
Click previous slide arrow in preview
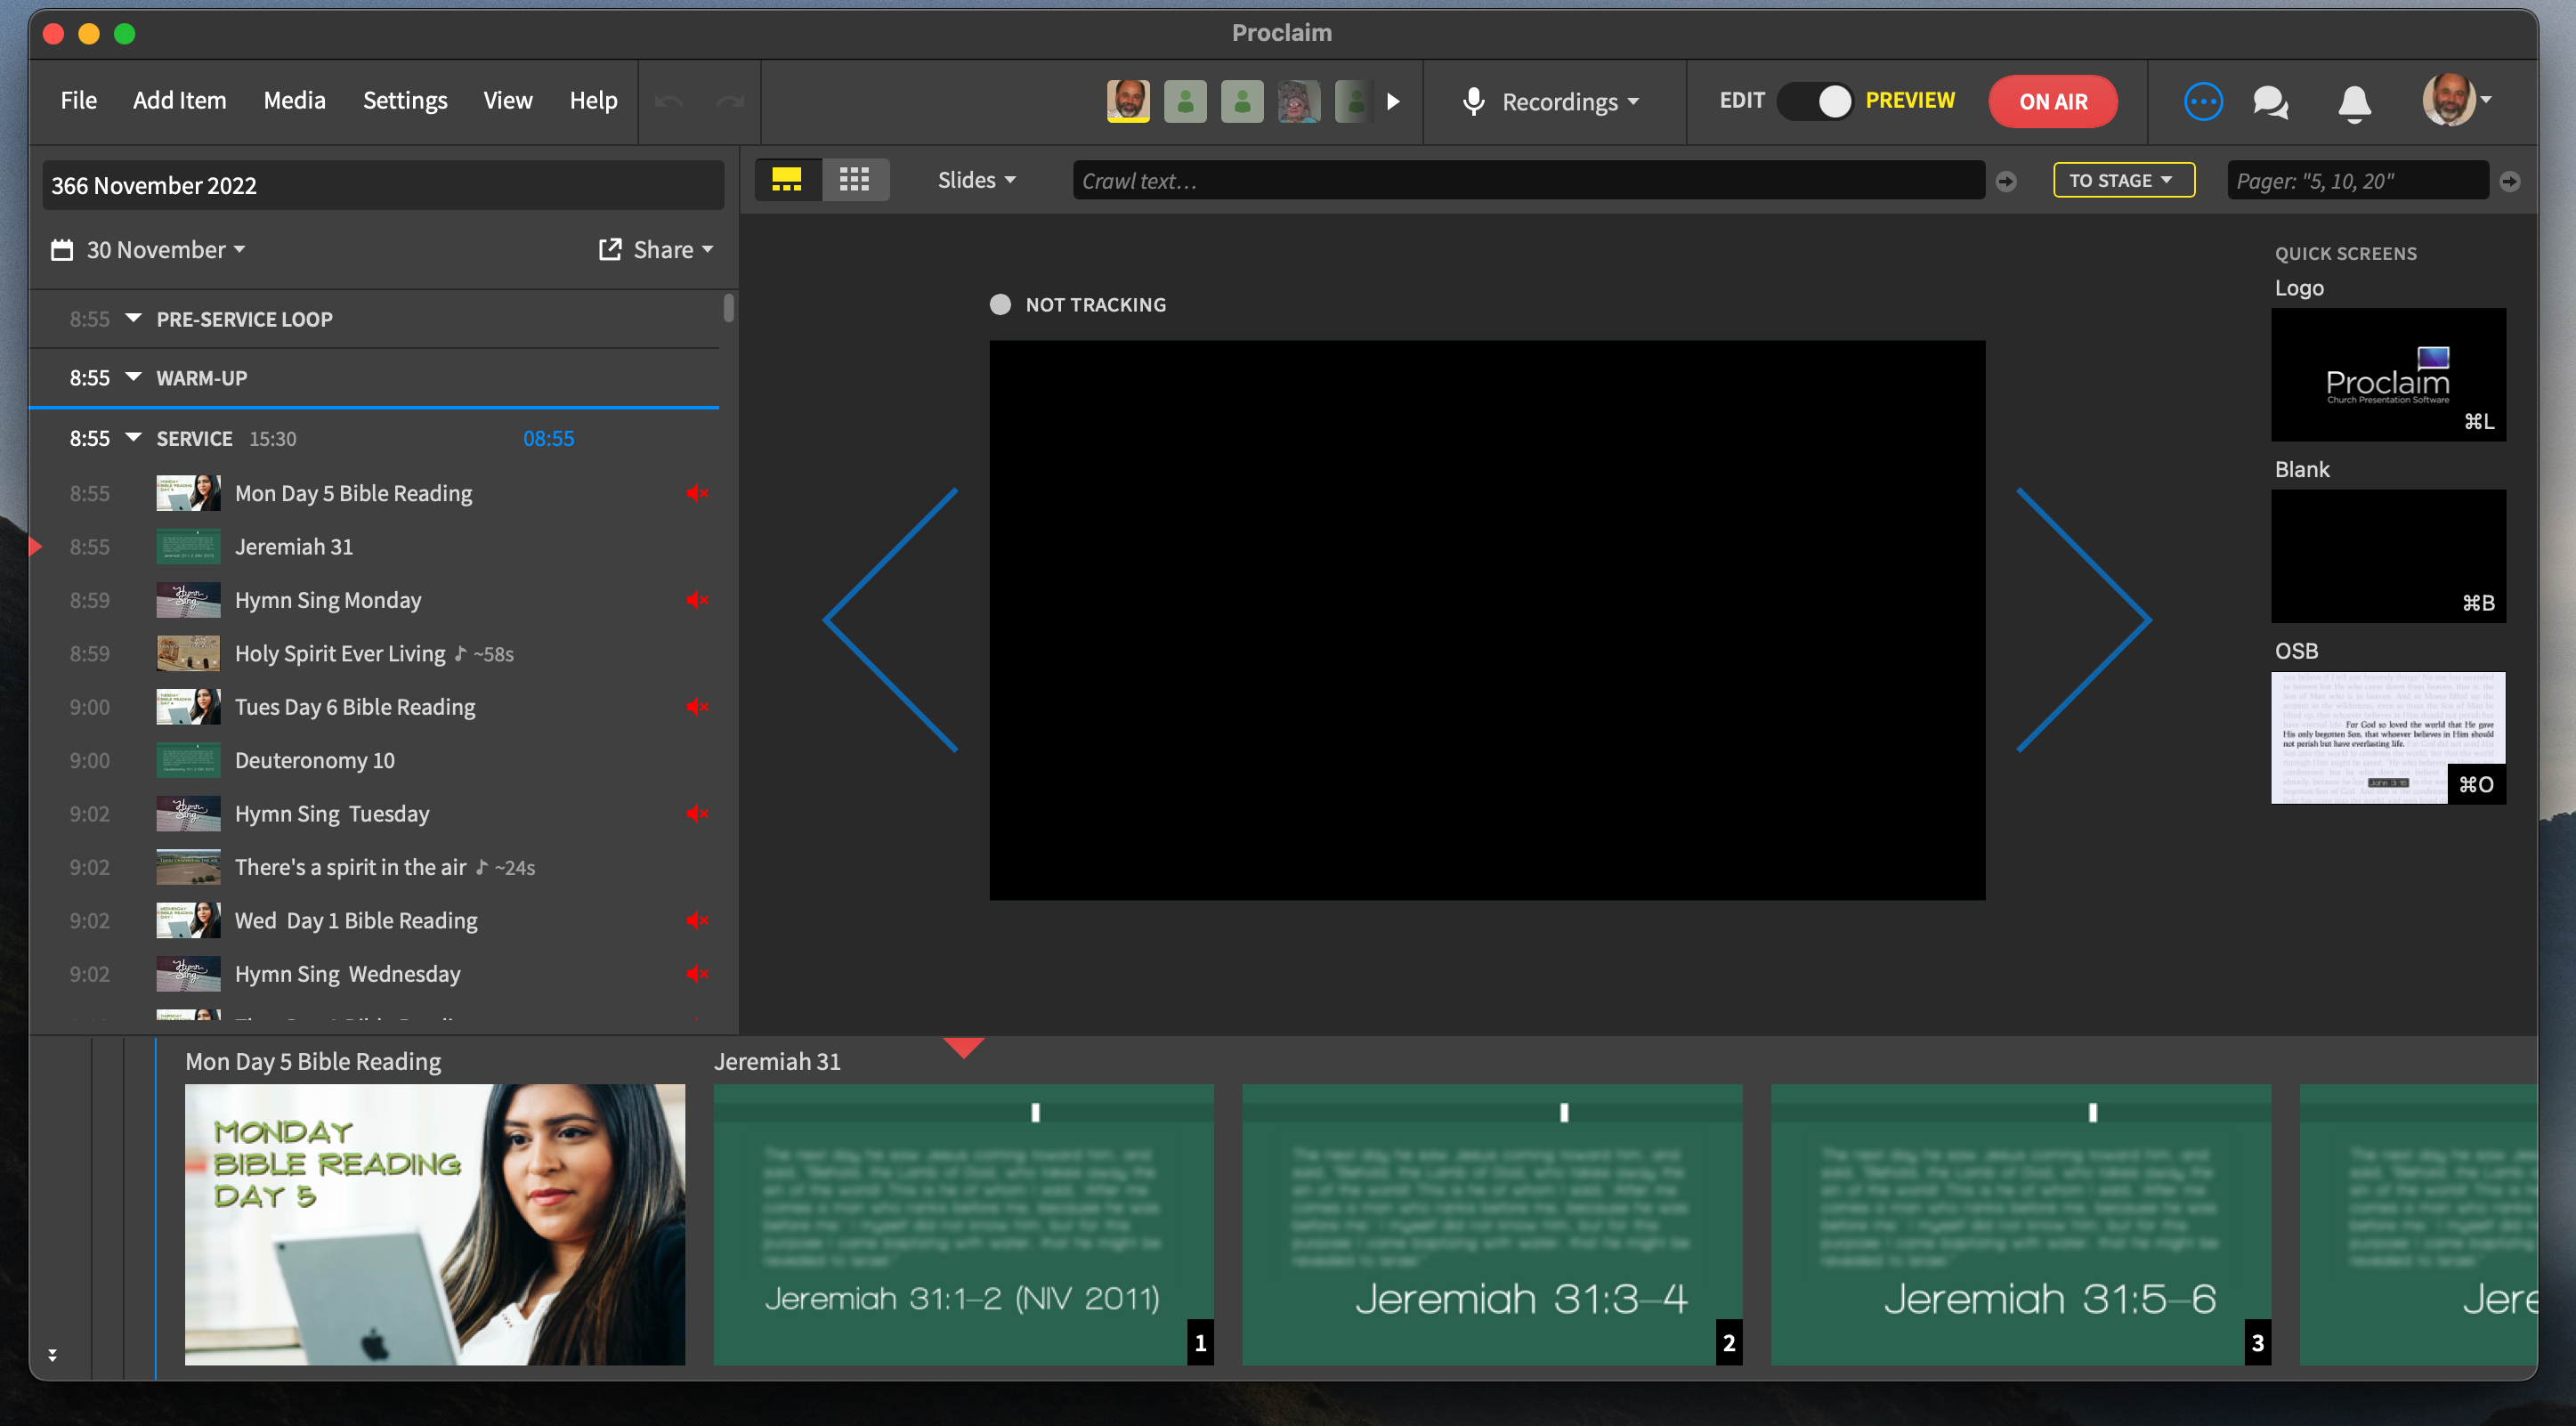891,620
